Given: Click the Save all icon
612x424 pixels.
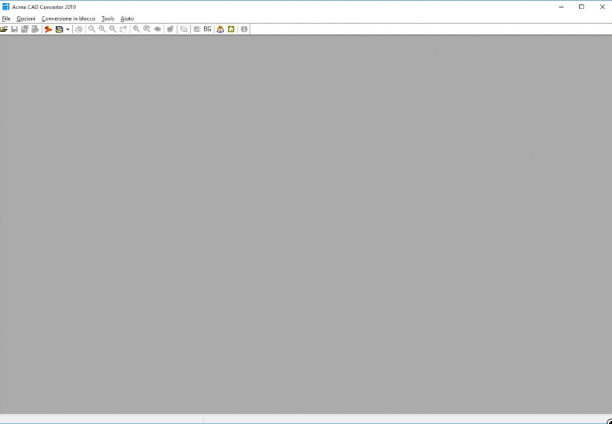Looking at the screenshot, I should tap(25, 29).
